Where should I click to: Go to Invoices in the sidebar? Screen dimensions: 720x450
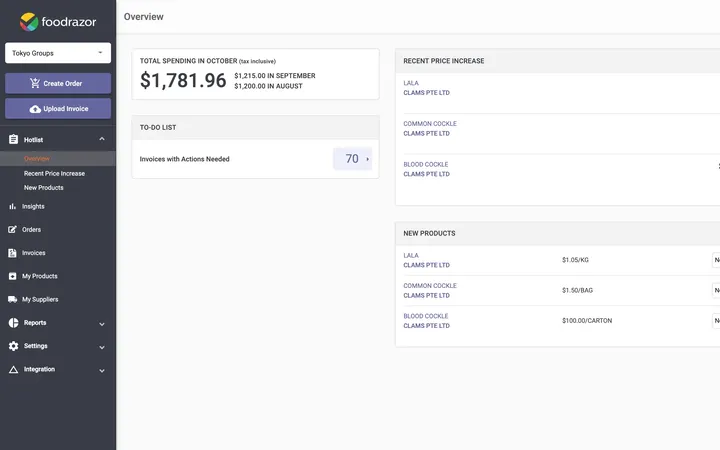pyautogui.click(x=34, y=253)
